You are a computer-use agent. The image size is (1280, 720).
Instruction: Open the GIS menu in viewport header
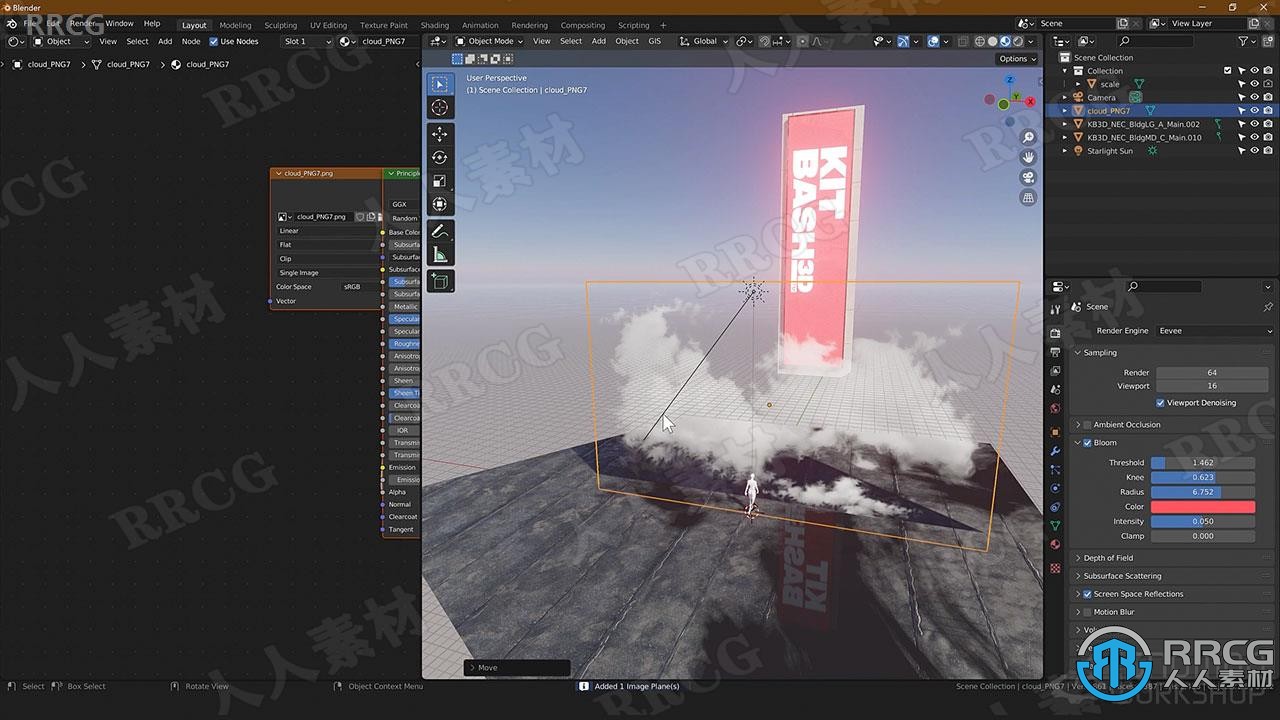coord(654,41)
